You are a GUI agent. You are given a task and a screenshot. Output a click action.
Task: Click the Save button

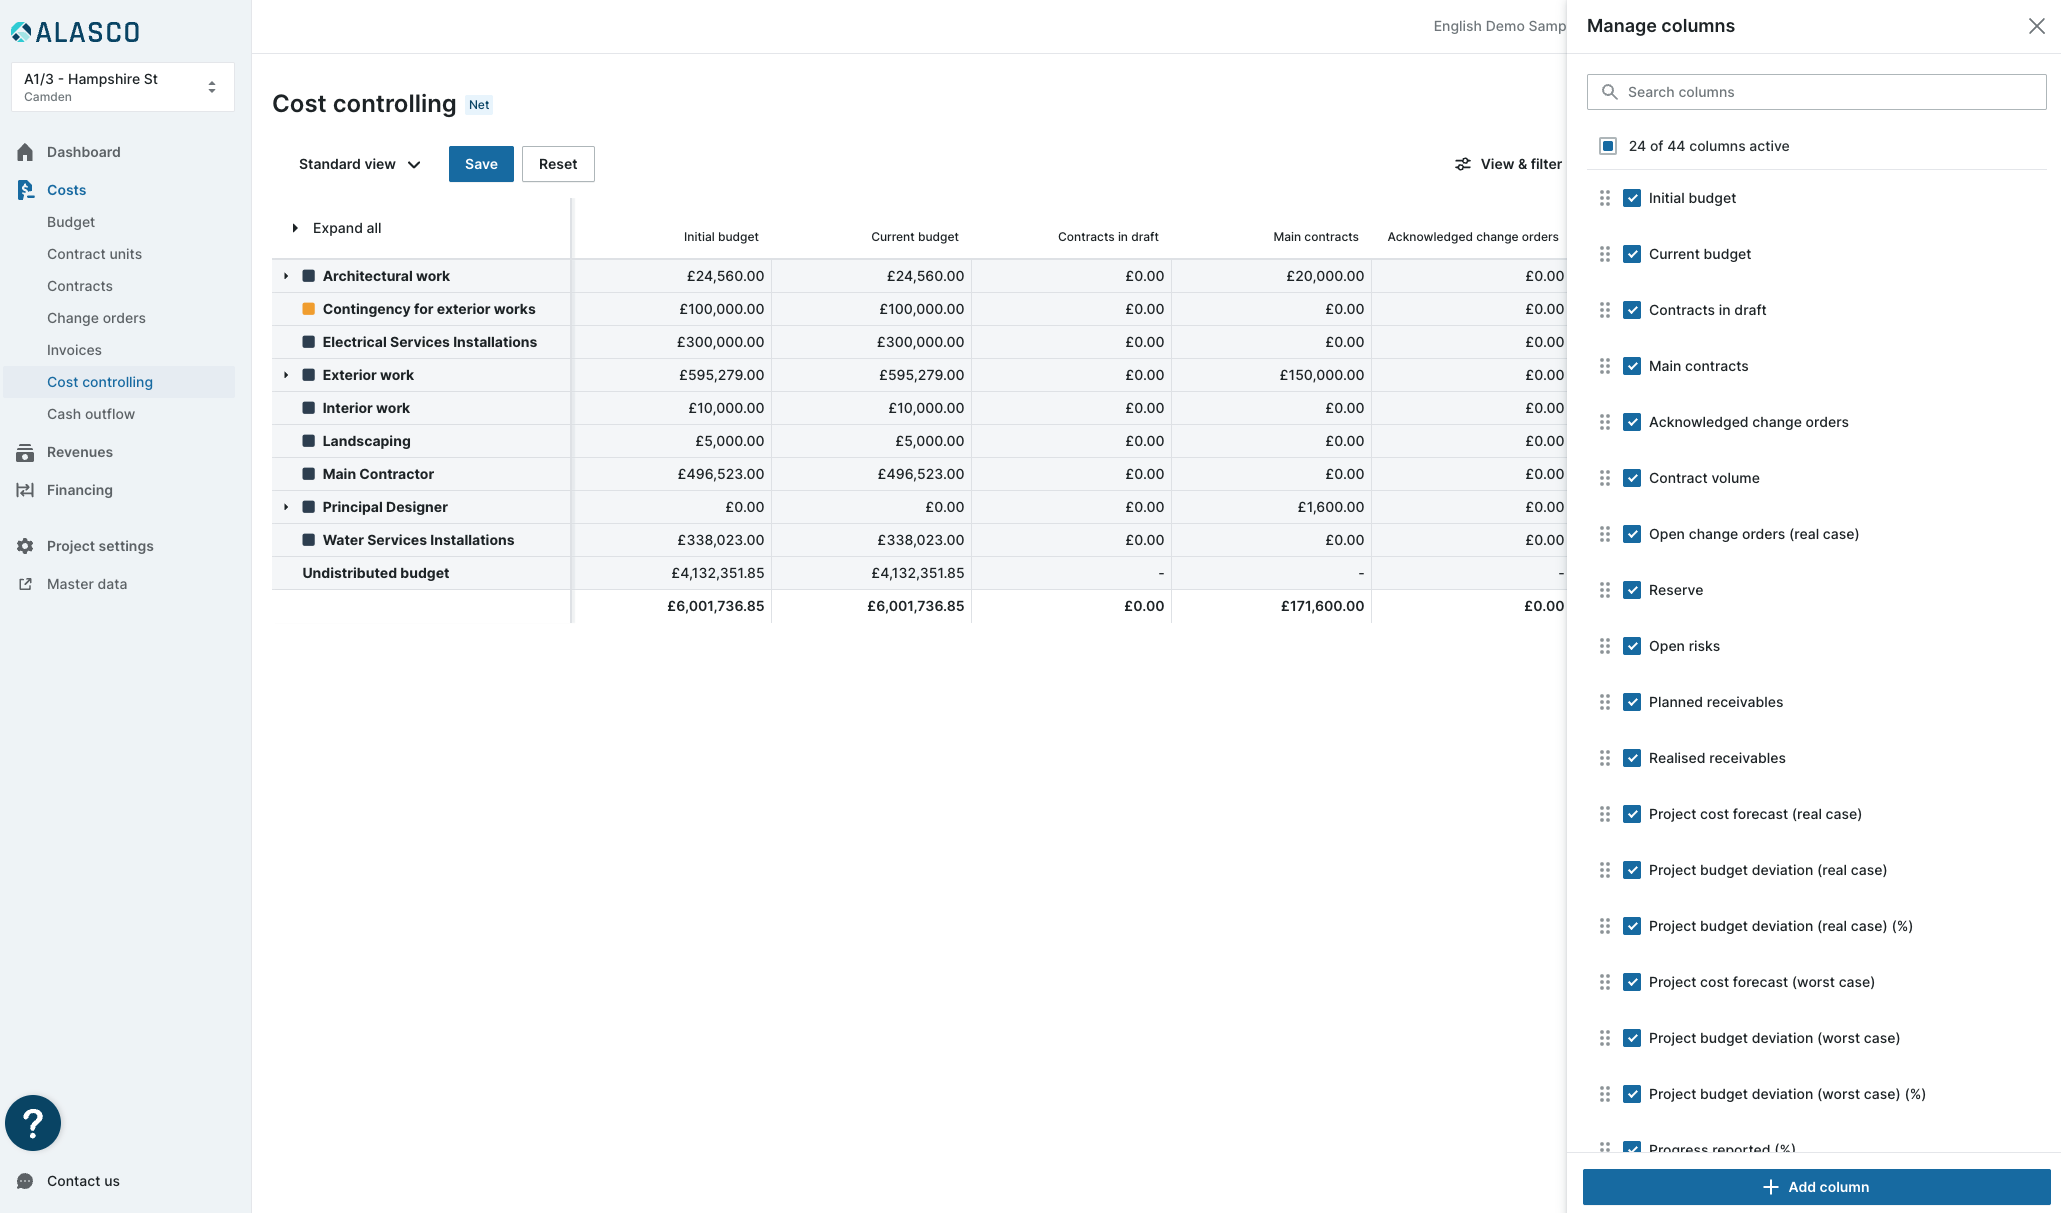point(481,164)
